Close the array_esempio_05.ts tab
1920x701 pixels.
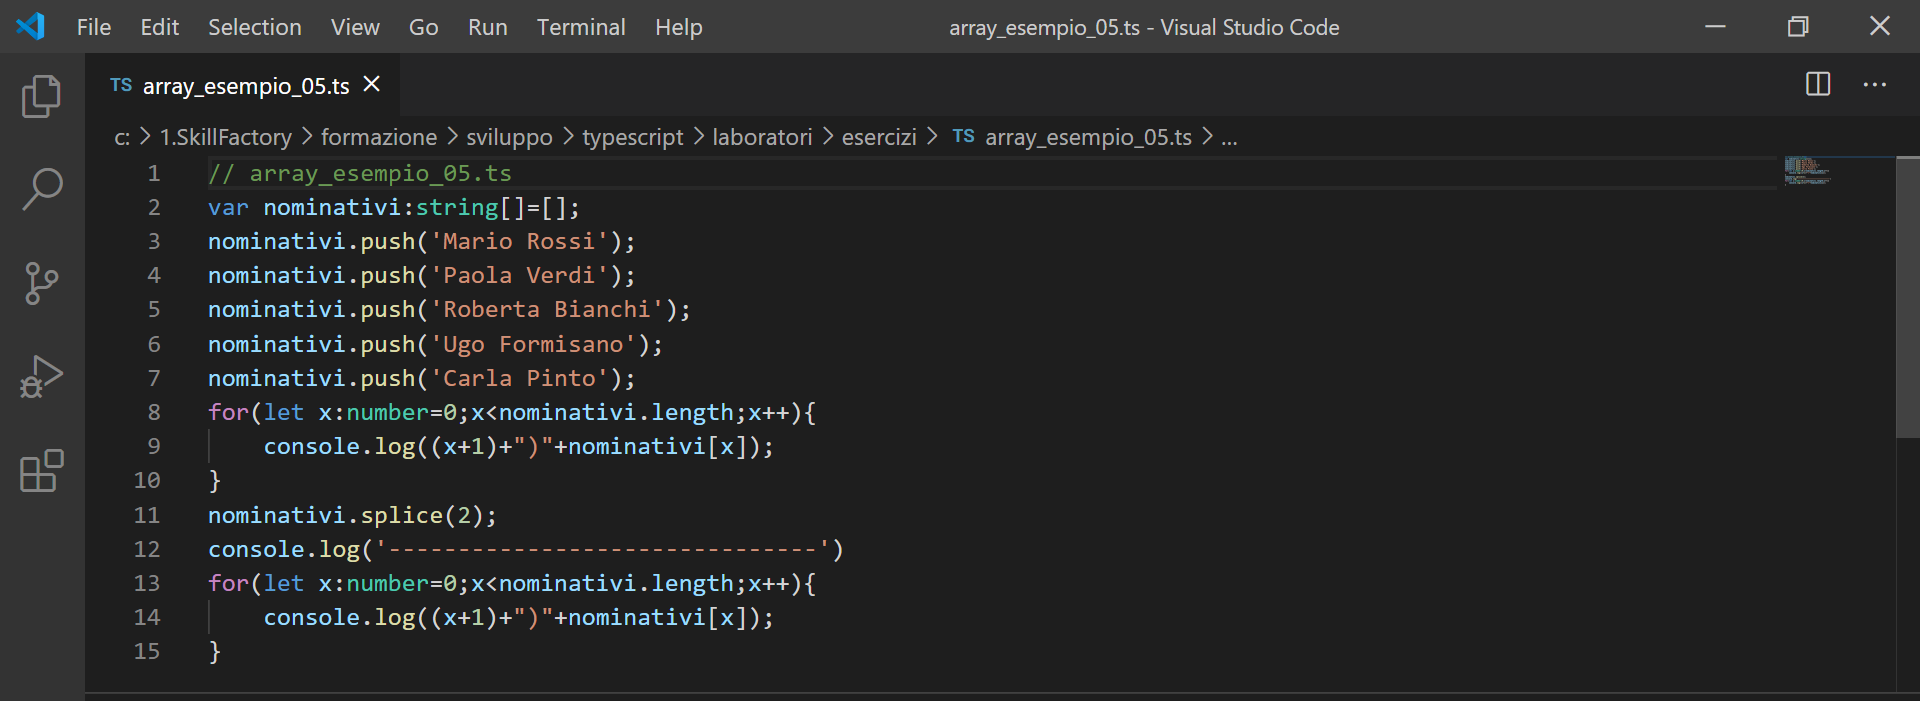pos(372,85)
